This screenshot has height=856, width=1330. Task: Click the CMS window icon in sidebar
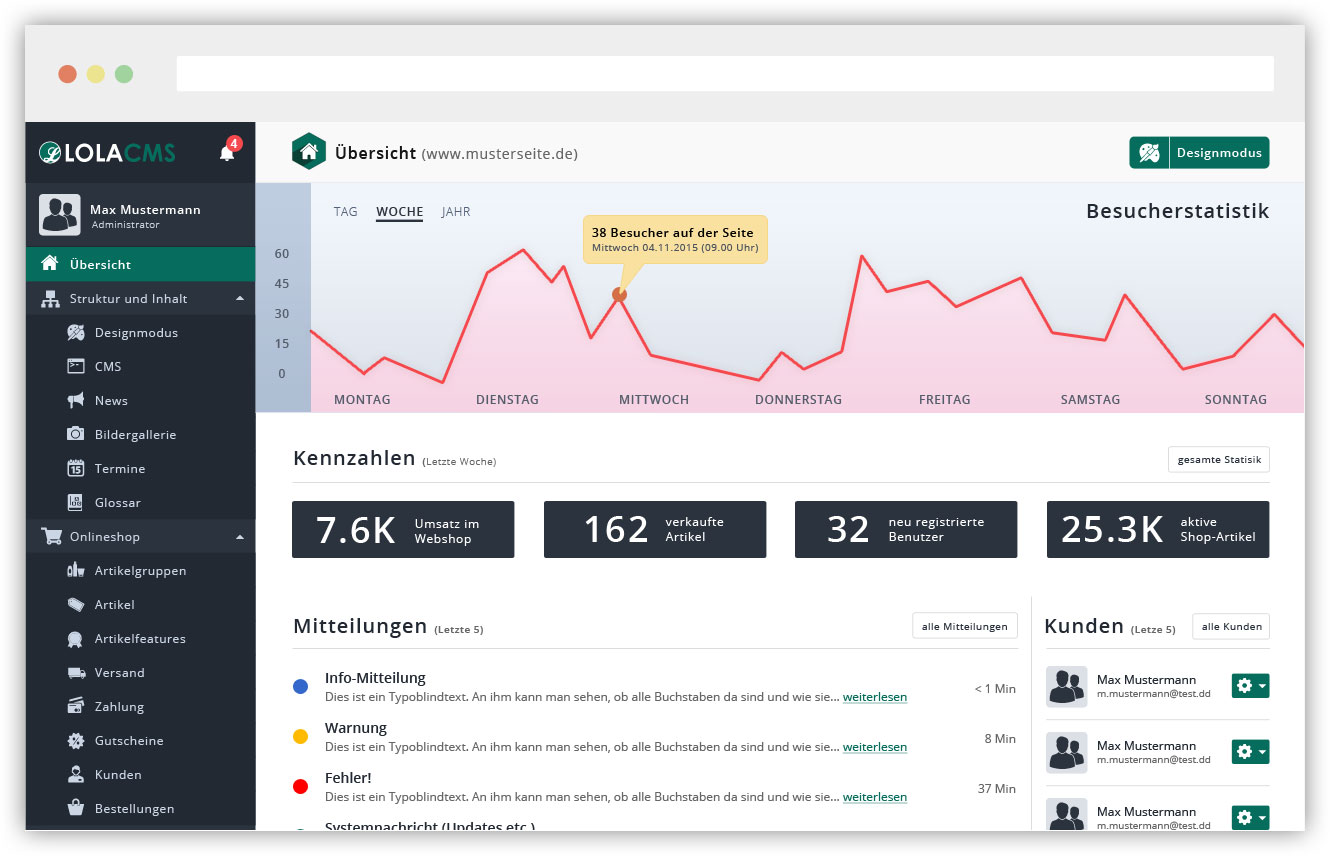pos(76,366)
